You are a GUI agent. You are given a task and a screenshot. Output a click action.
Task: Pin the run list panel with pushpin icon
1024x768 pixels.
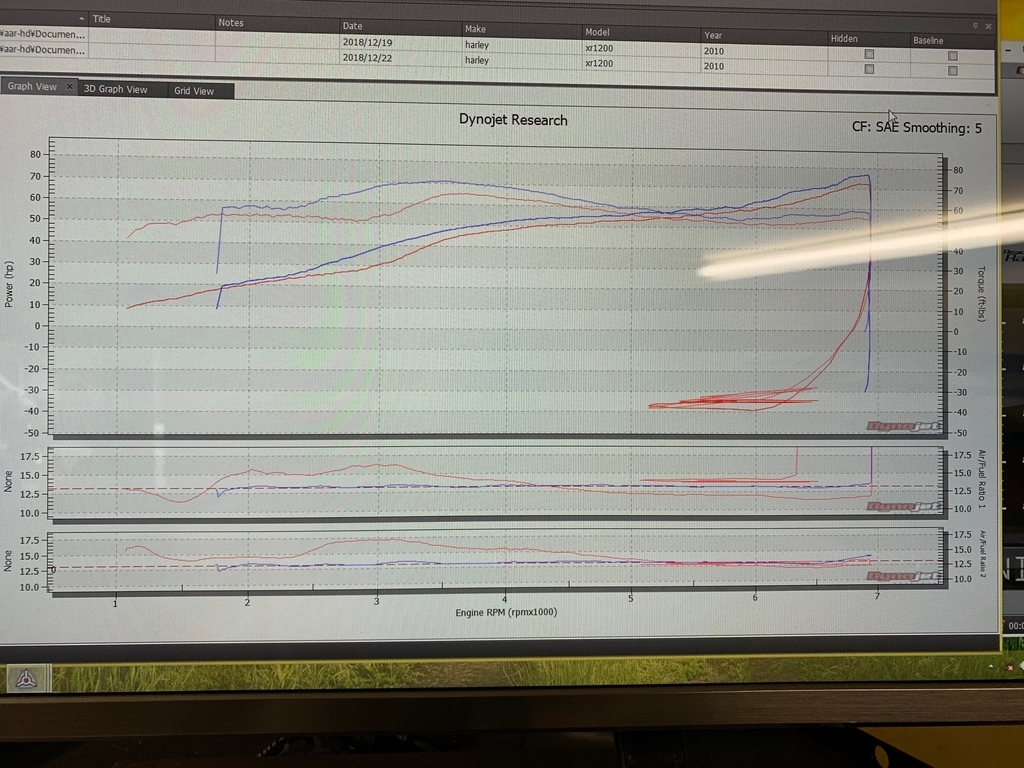[975, 25]
